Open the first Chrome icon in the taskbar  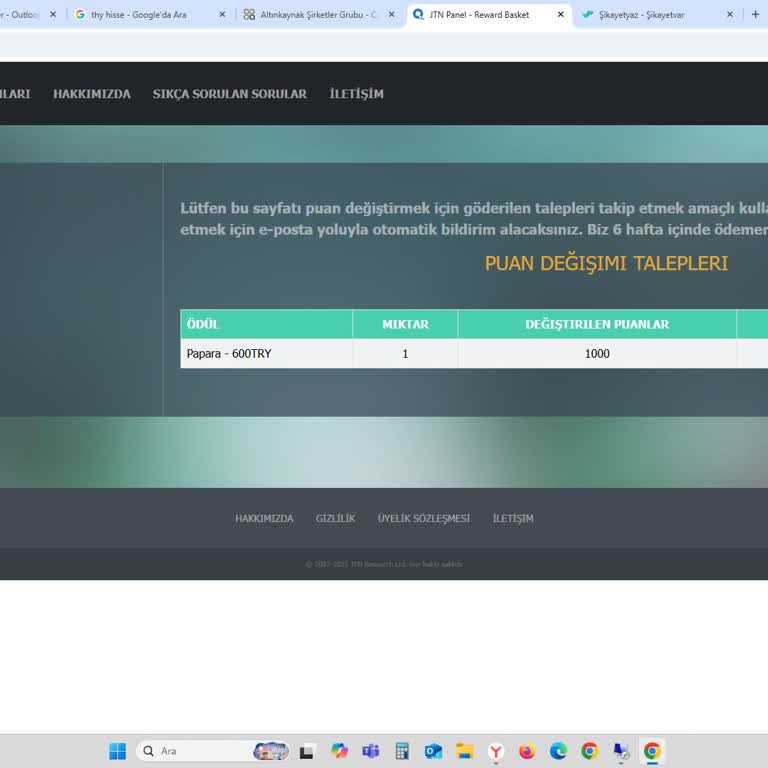coord(590,751)
